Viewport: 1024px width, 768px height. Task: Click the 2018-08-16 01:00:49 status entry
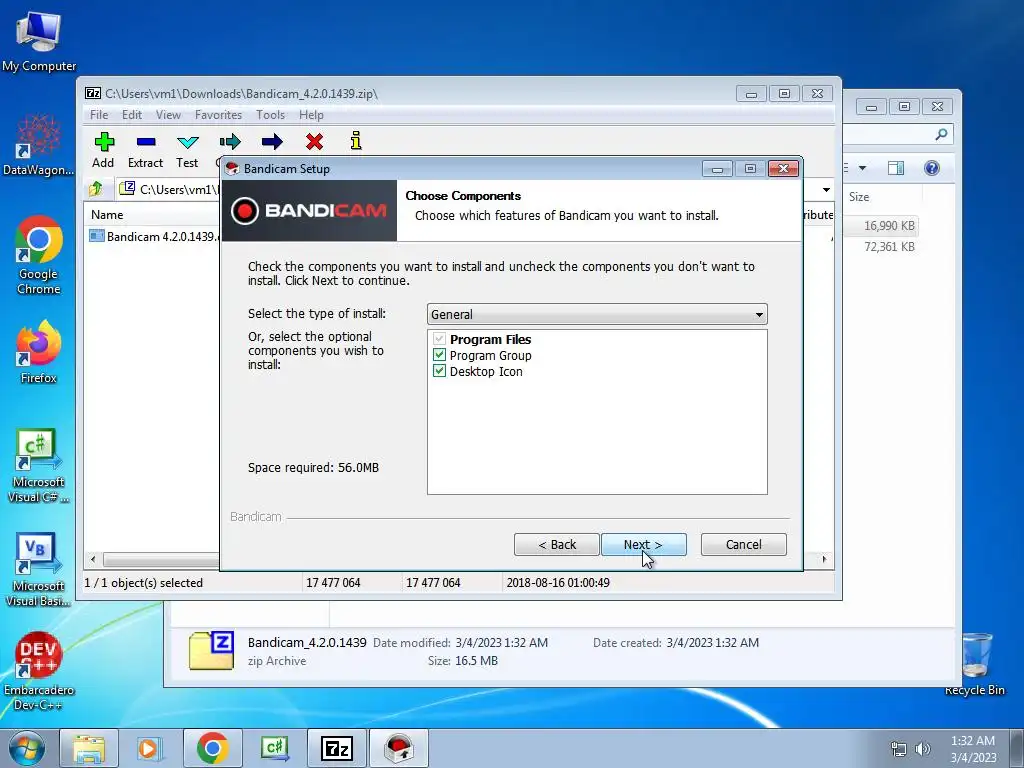point(558,583)
